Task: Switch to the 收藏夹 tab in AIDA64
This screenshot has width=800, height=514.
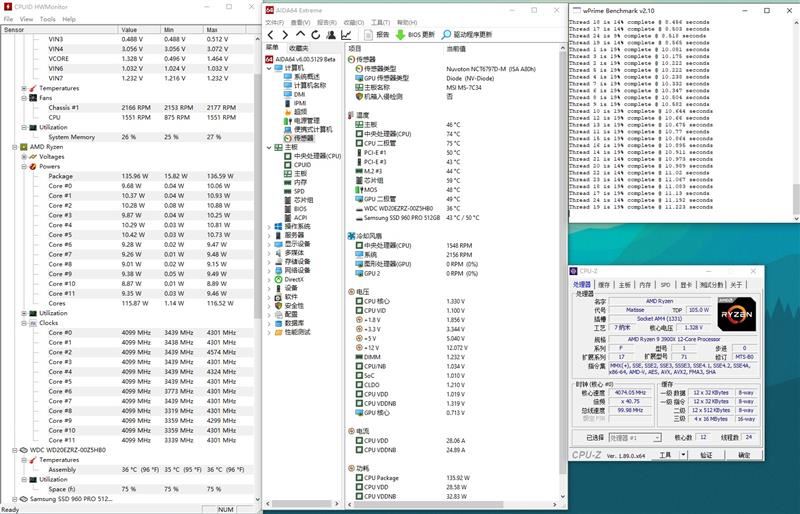Action: pos(298,48)
